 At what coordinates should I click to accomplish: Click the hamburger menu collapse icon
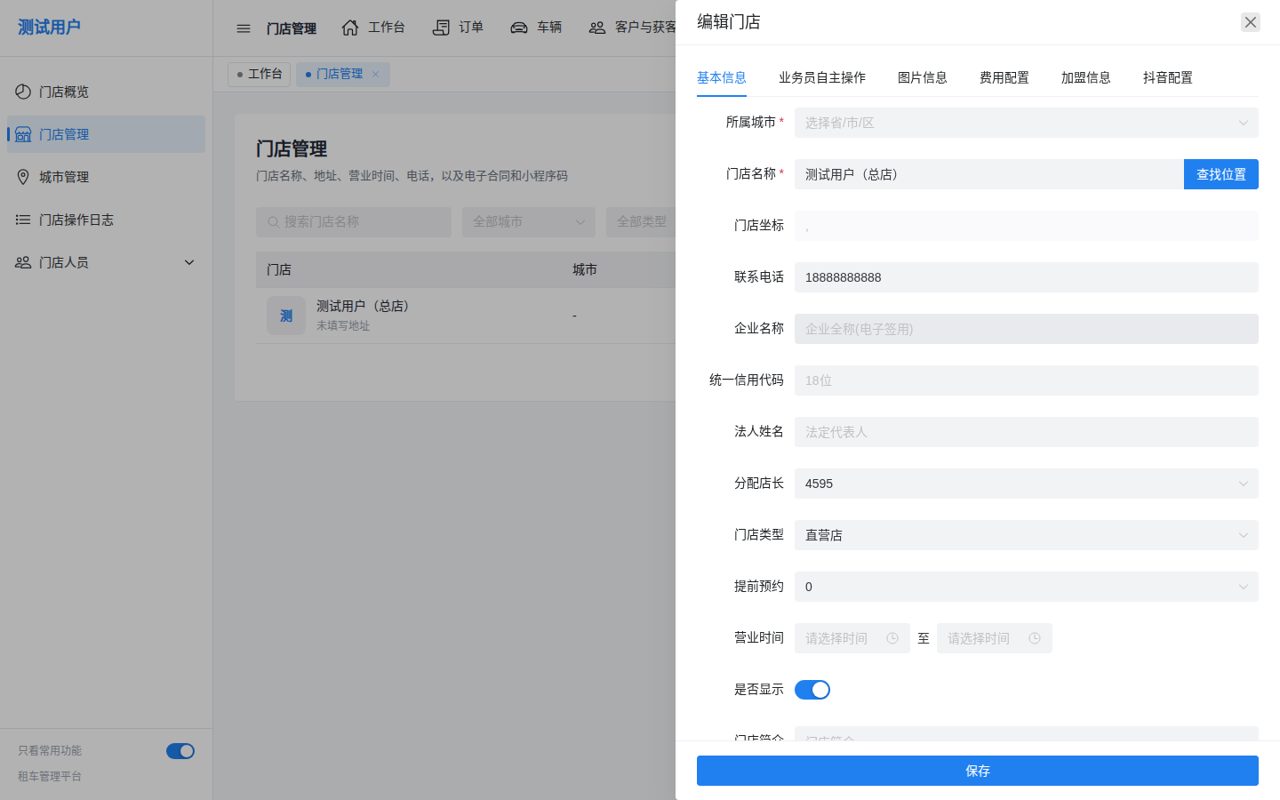click(243, 28)
